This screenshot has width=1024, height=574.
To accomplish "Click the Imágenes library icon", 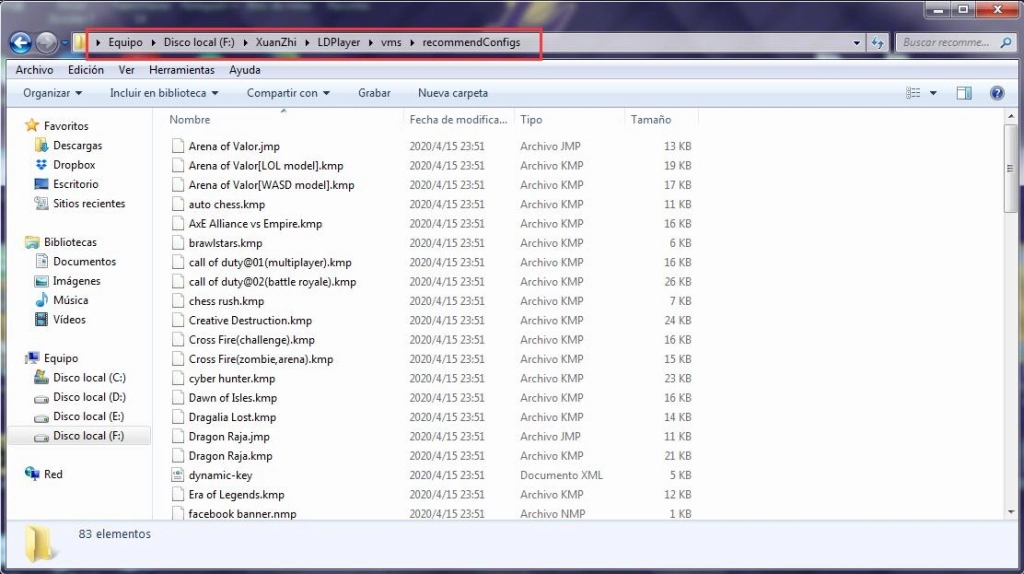I will pyautogui.click(x=41, y=281).
